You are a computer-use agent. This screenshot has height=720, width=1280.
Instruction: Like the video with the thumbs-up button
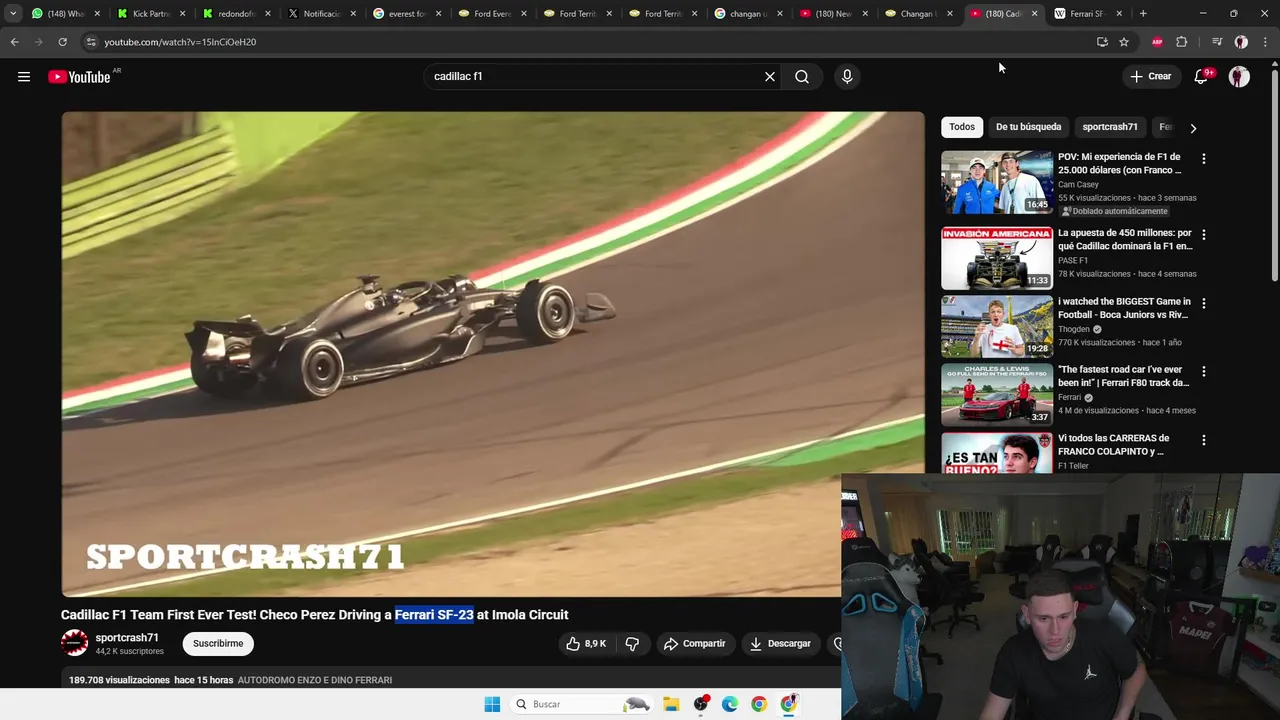586,644
